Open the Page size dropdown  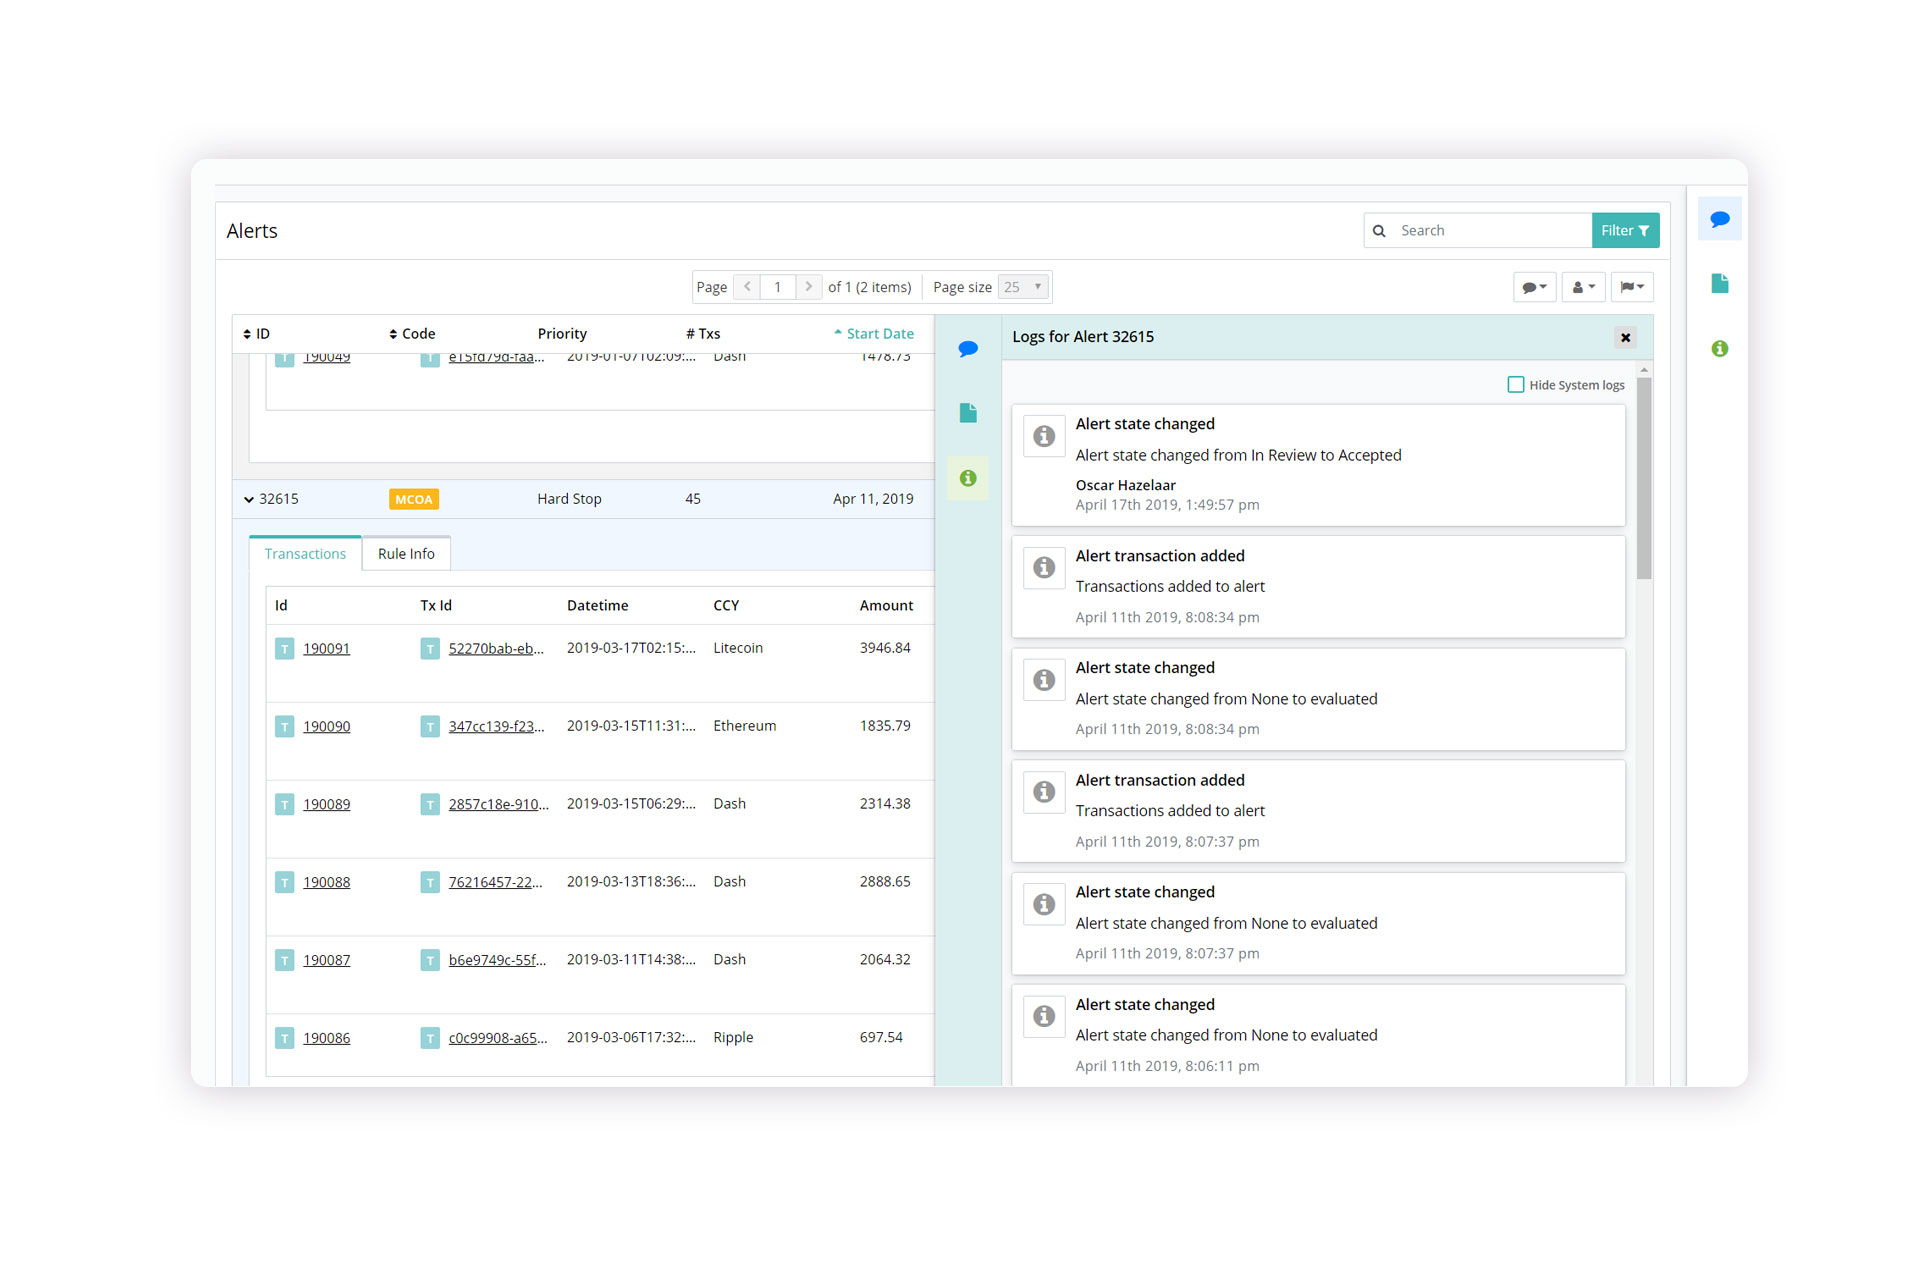pos(1023,288)
